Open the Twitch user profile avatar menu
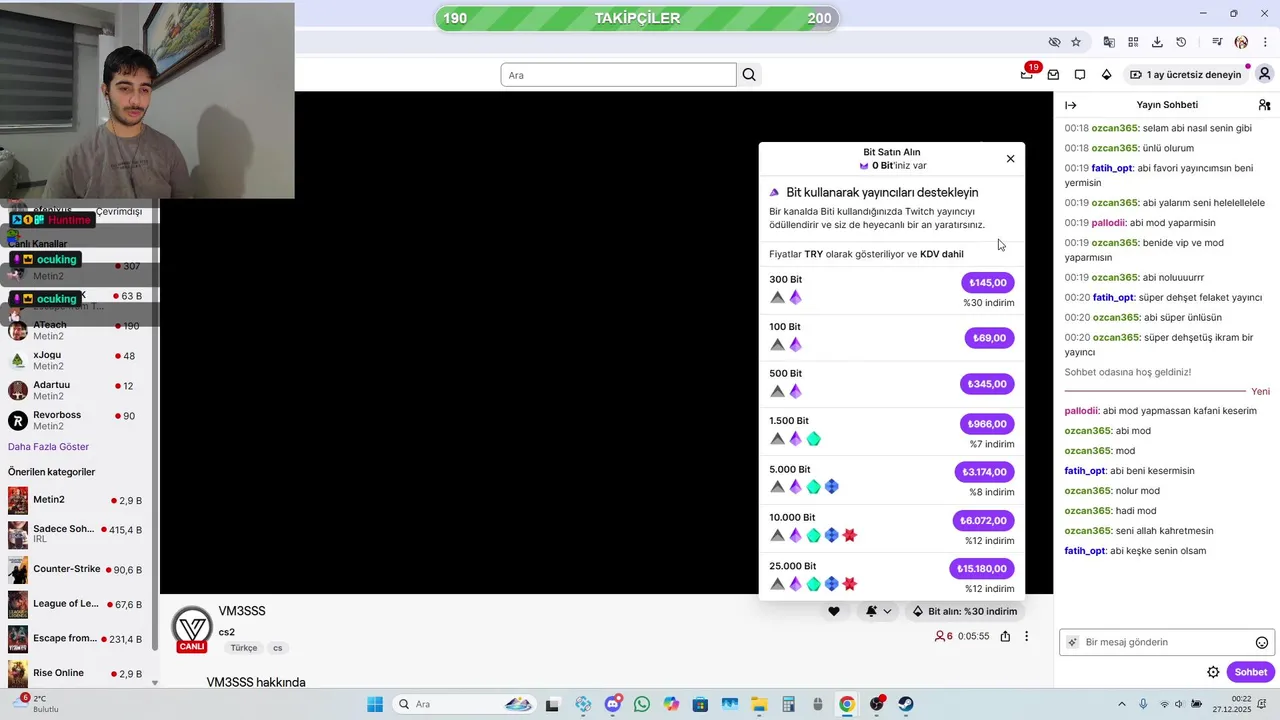The image size is (1280, 720). coord(1265,74)
